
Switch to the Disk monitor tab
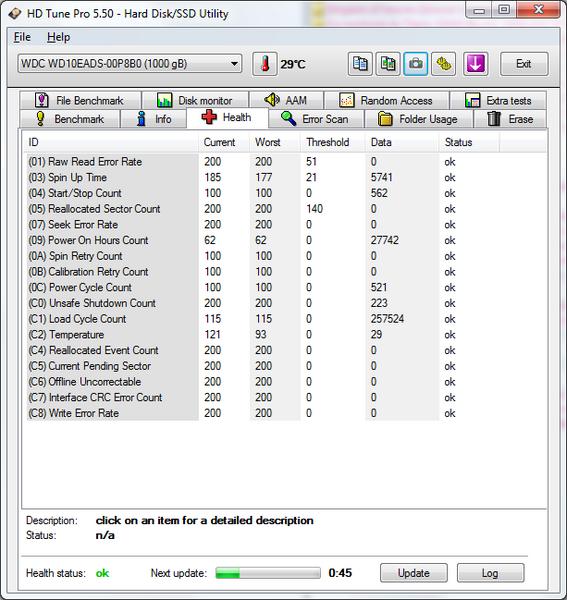pyautogui.click(x=195, y=100)
